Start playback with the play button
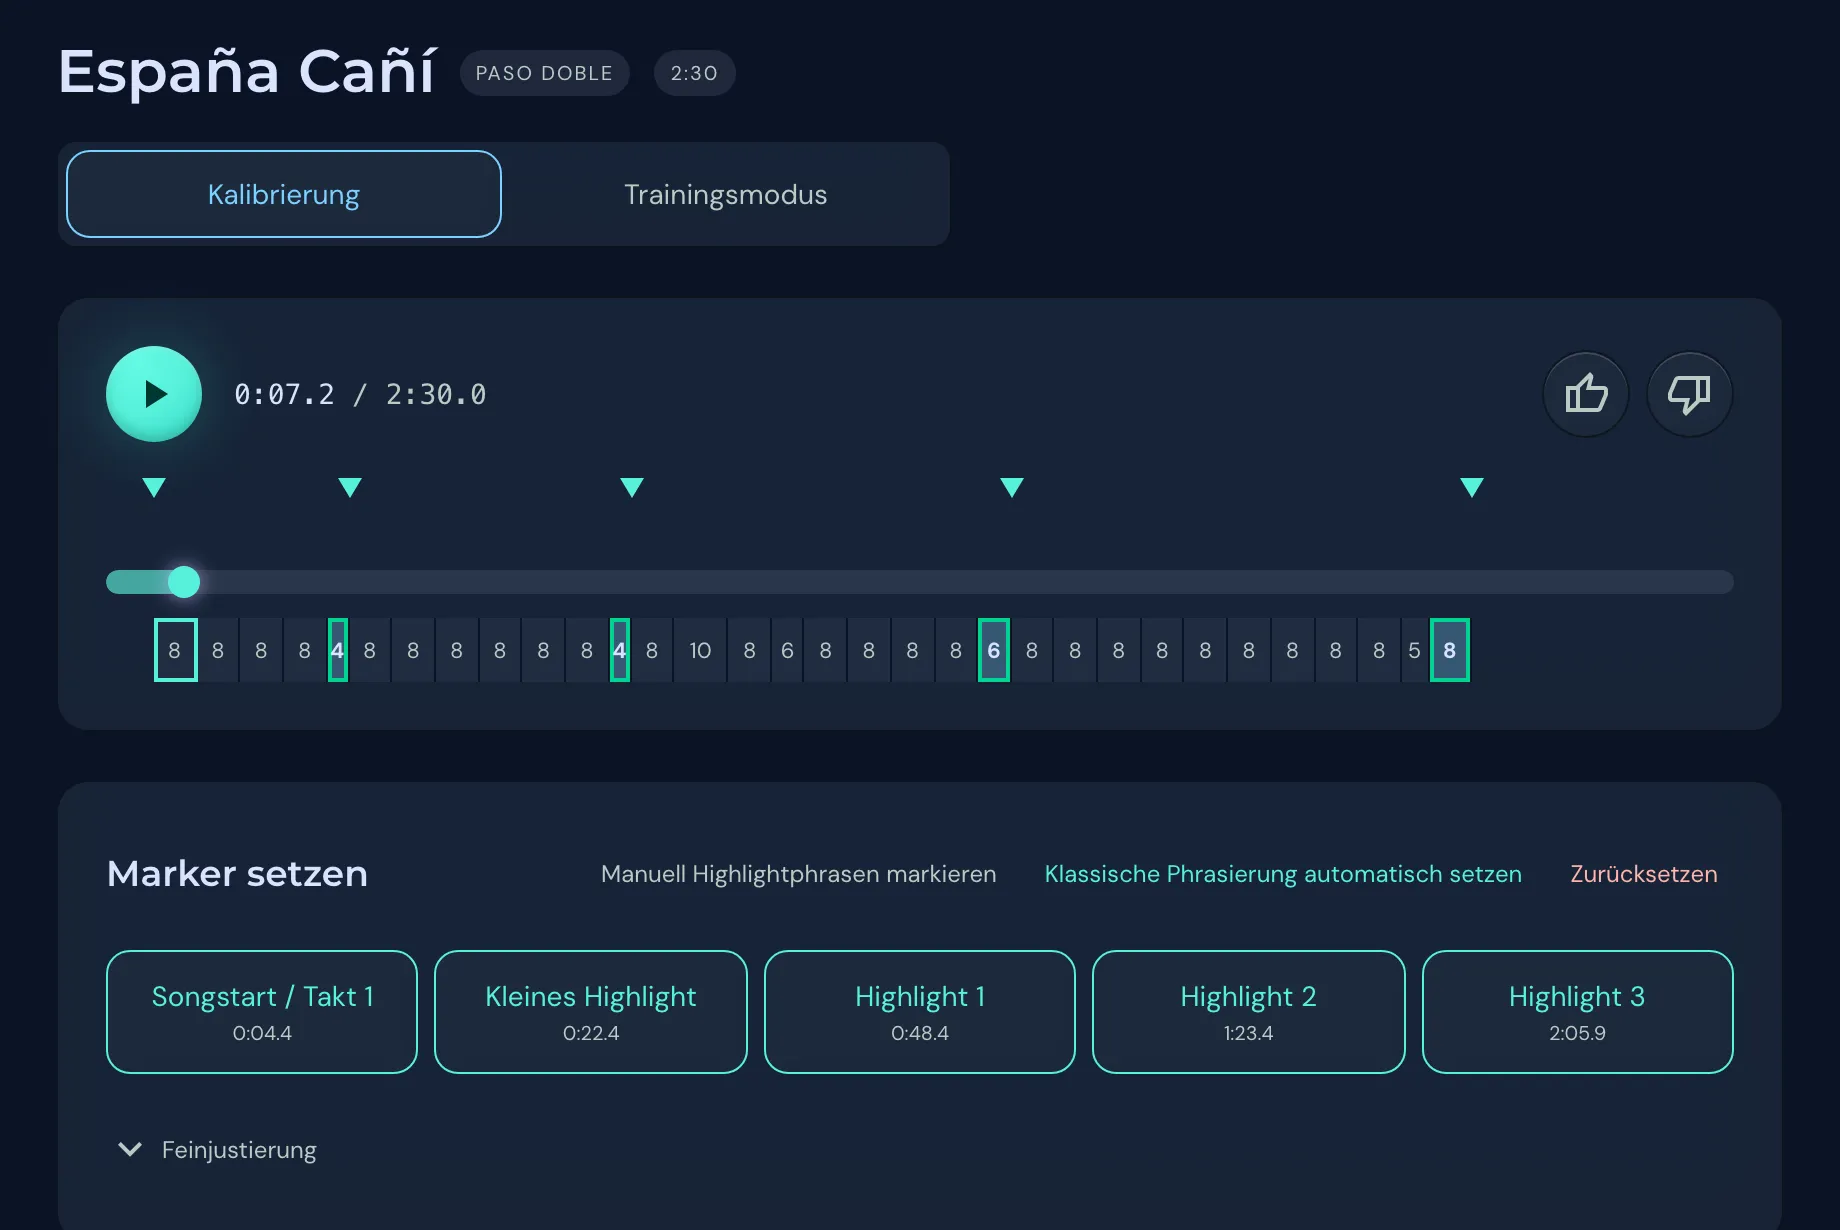The height and width of the screenshot is (1230, 1840). 154,394
